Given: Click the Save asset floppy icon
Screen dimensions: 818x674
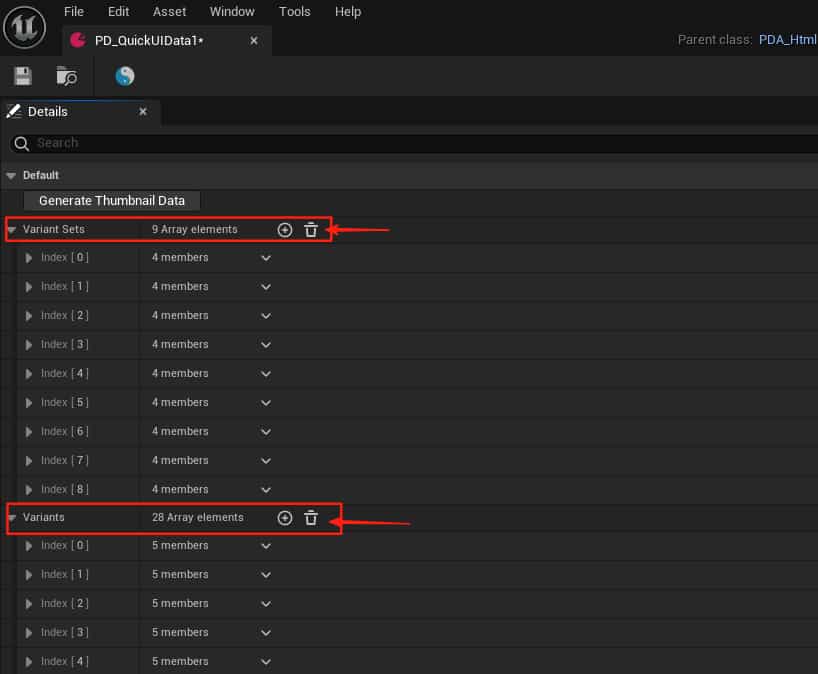Looking at the screenshot, I should pyautogui.click(x=22, y=76).
